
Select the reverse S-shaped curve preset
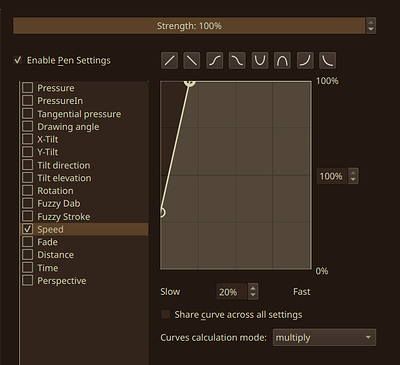237,61
